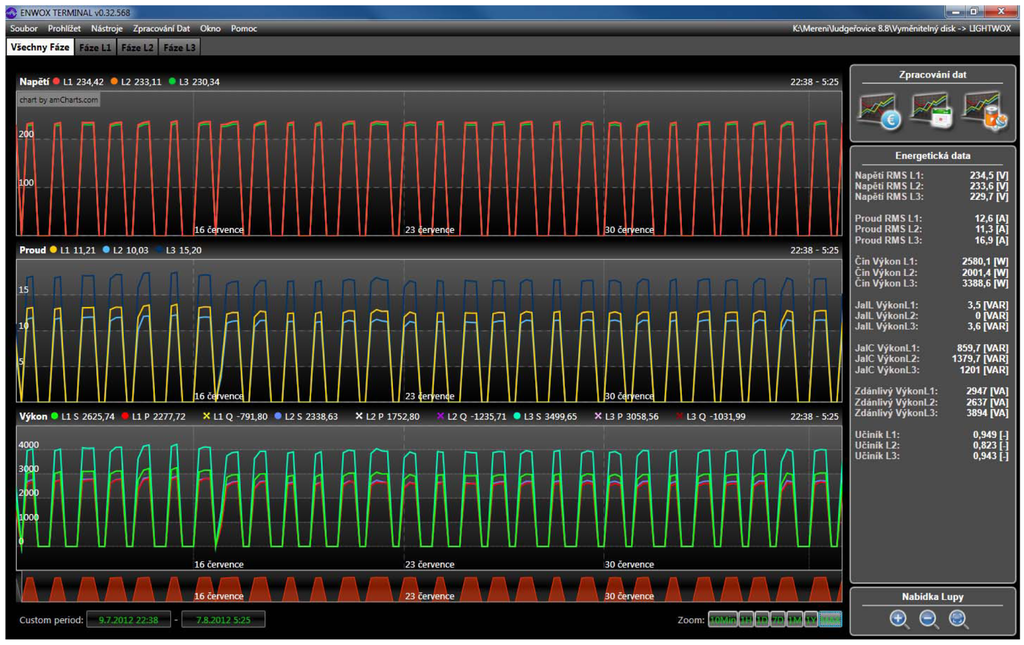Image resolution: width=1024 pixels, height=645 pixels.
Task: Open the calendar chart processing tool
Action: click(932, 110)
